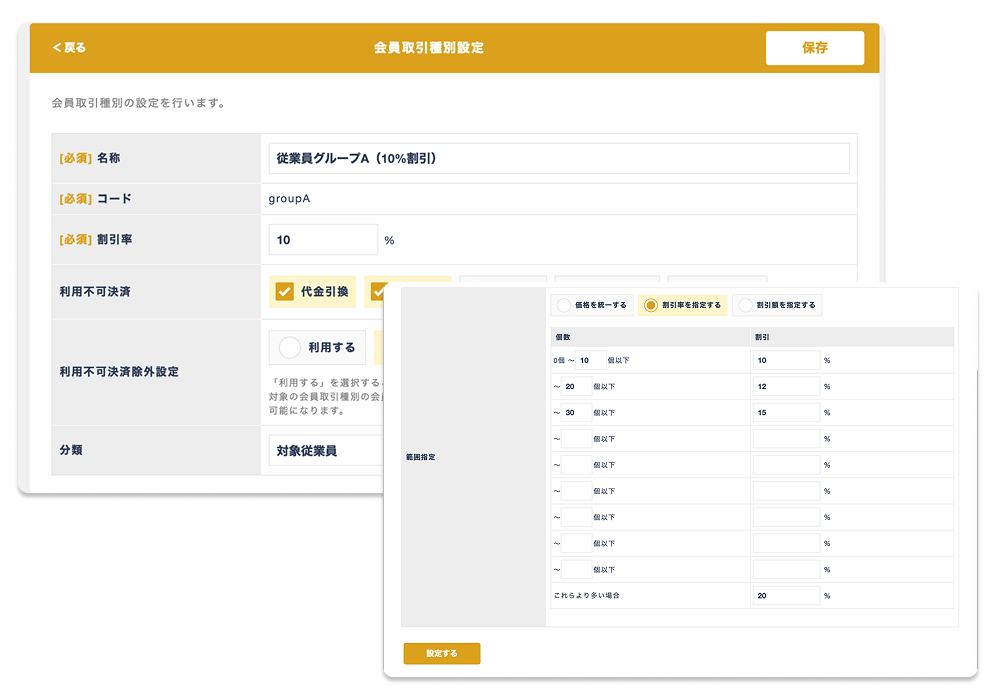The height and width of the screenshot is (700, 1000).
Task: Click the quantity field containing 20
Action: (x=576, y=386)
